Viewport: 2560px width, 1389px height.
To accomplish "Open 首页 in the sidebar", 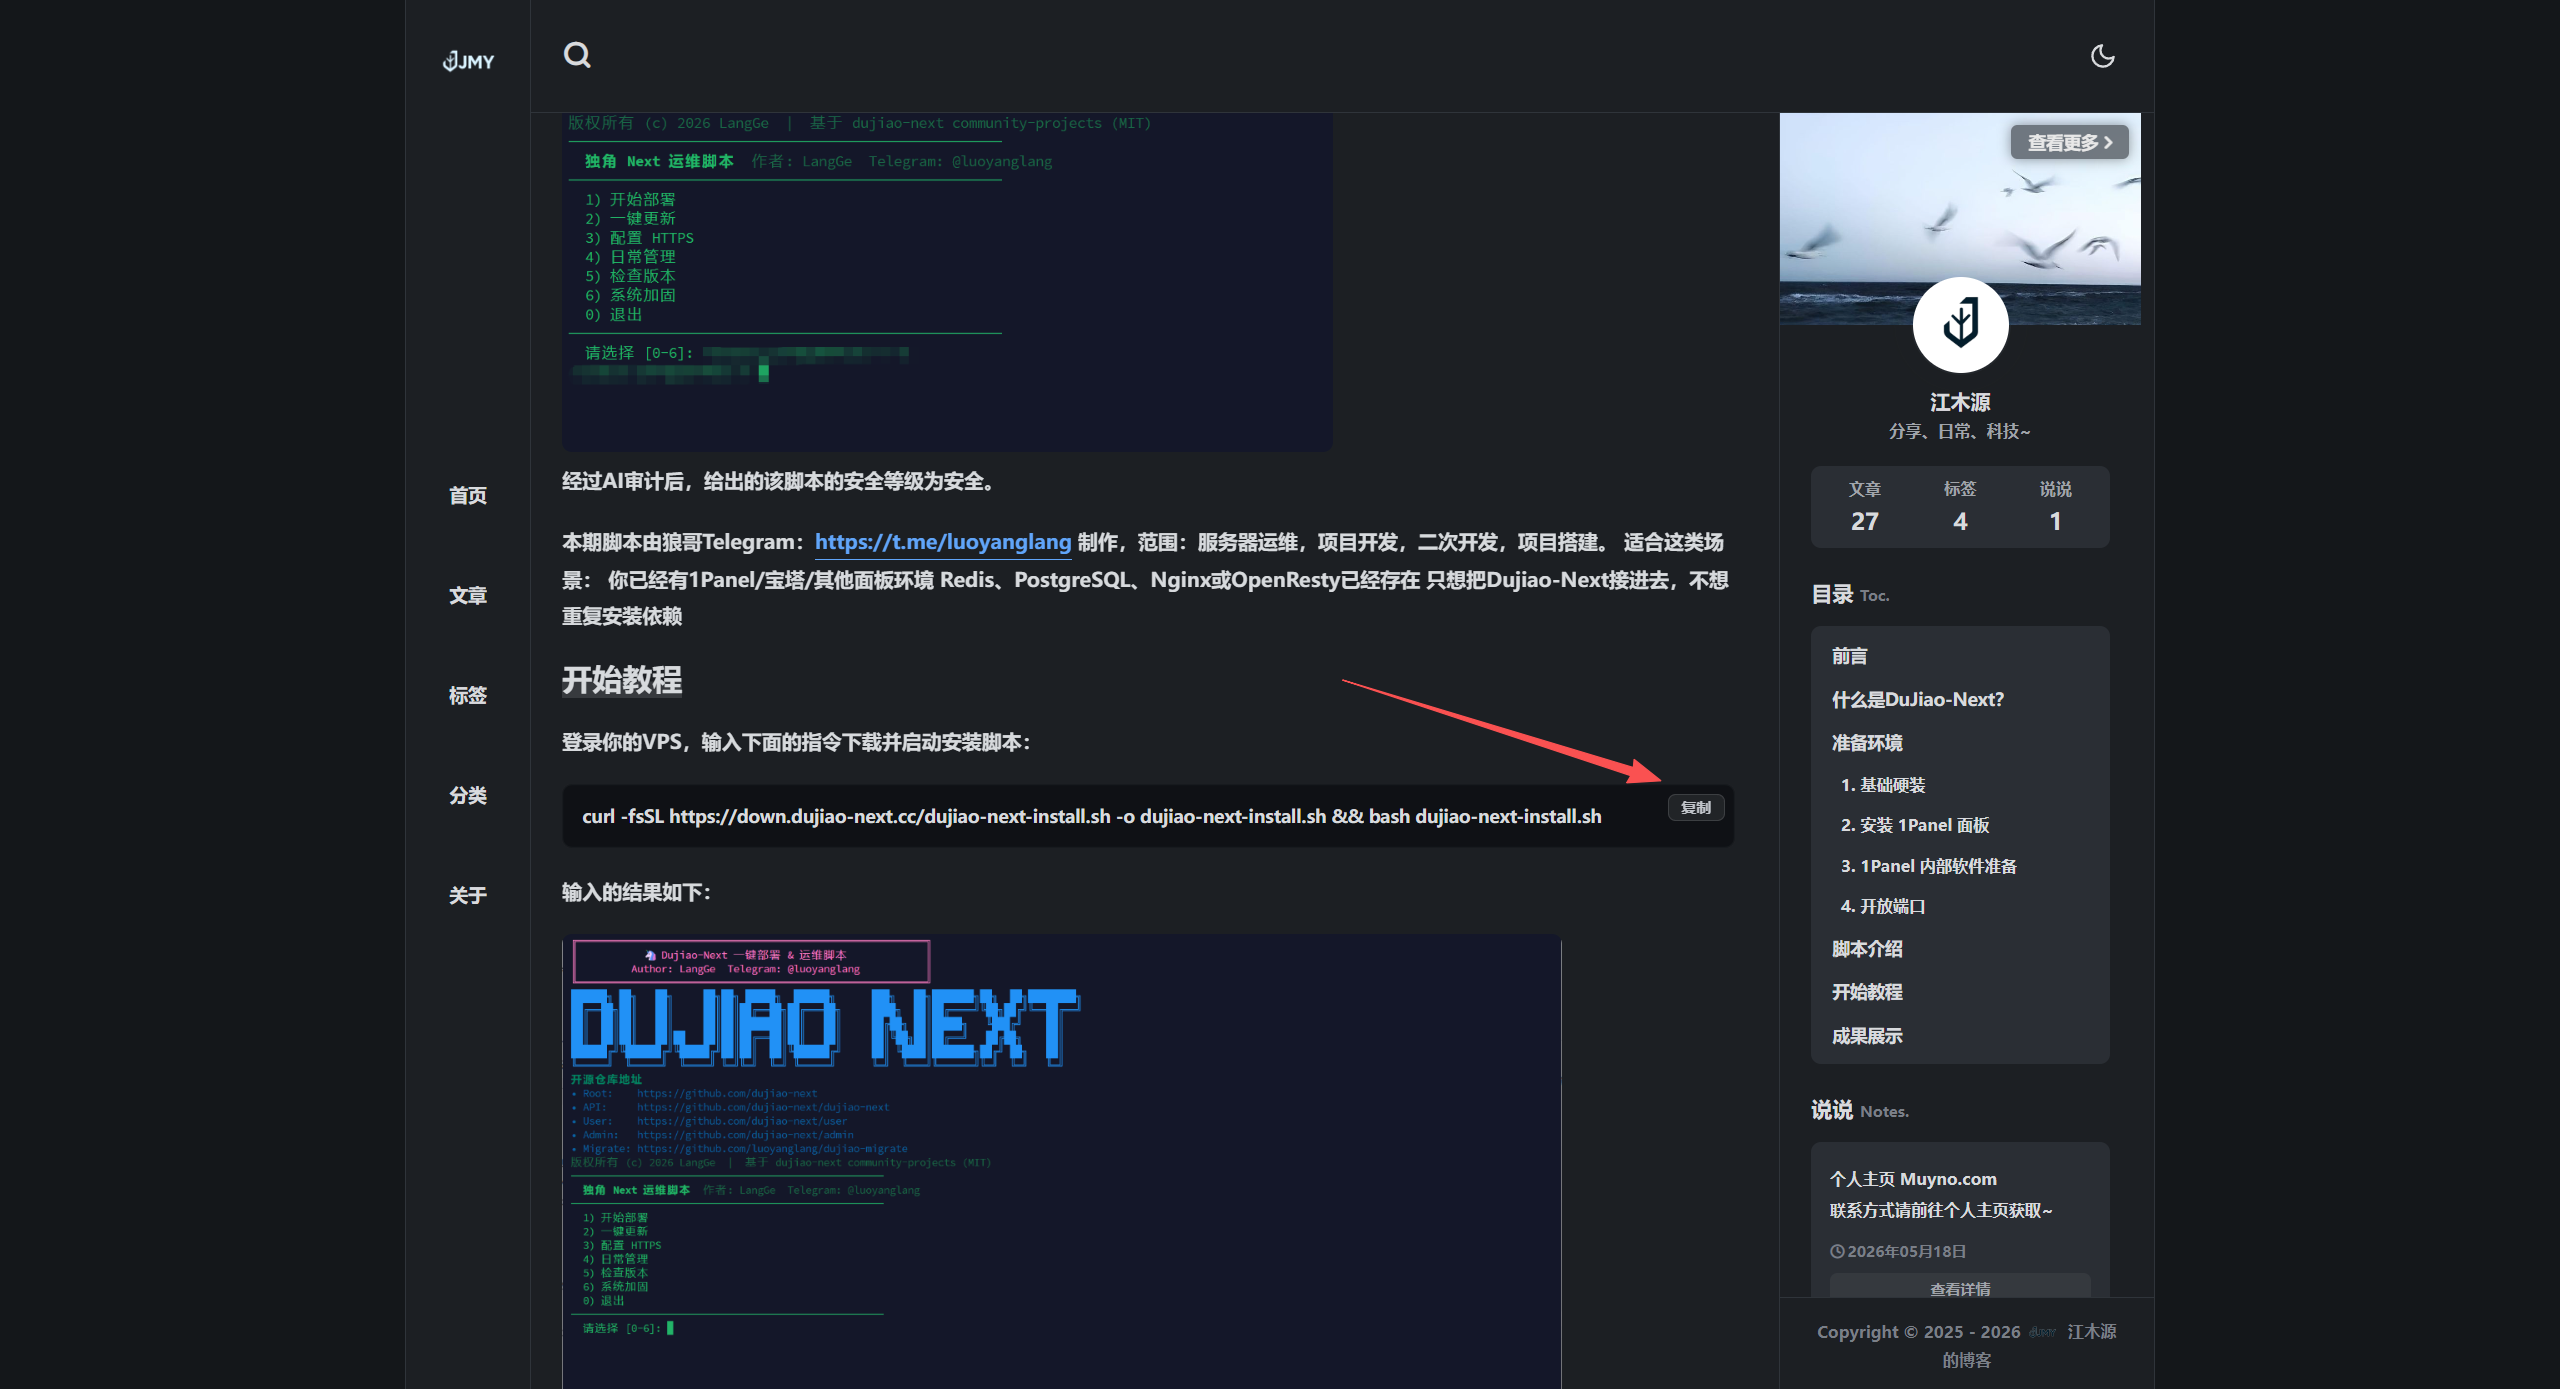I will click(x=467, y=495).
